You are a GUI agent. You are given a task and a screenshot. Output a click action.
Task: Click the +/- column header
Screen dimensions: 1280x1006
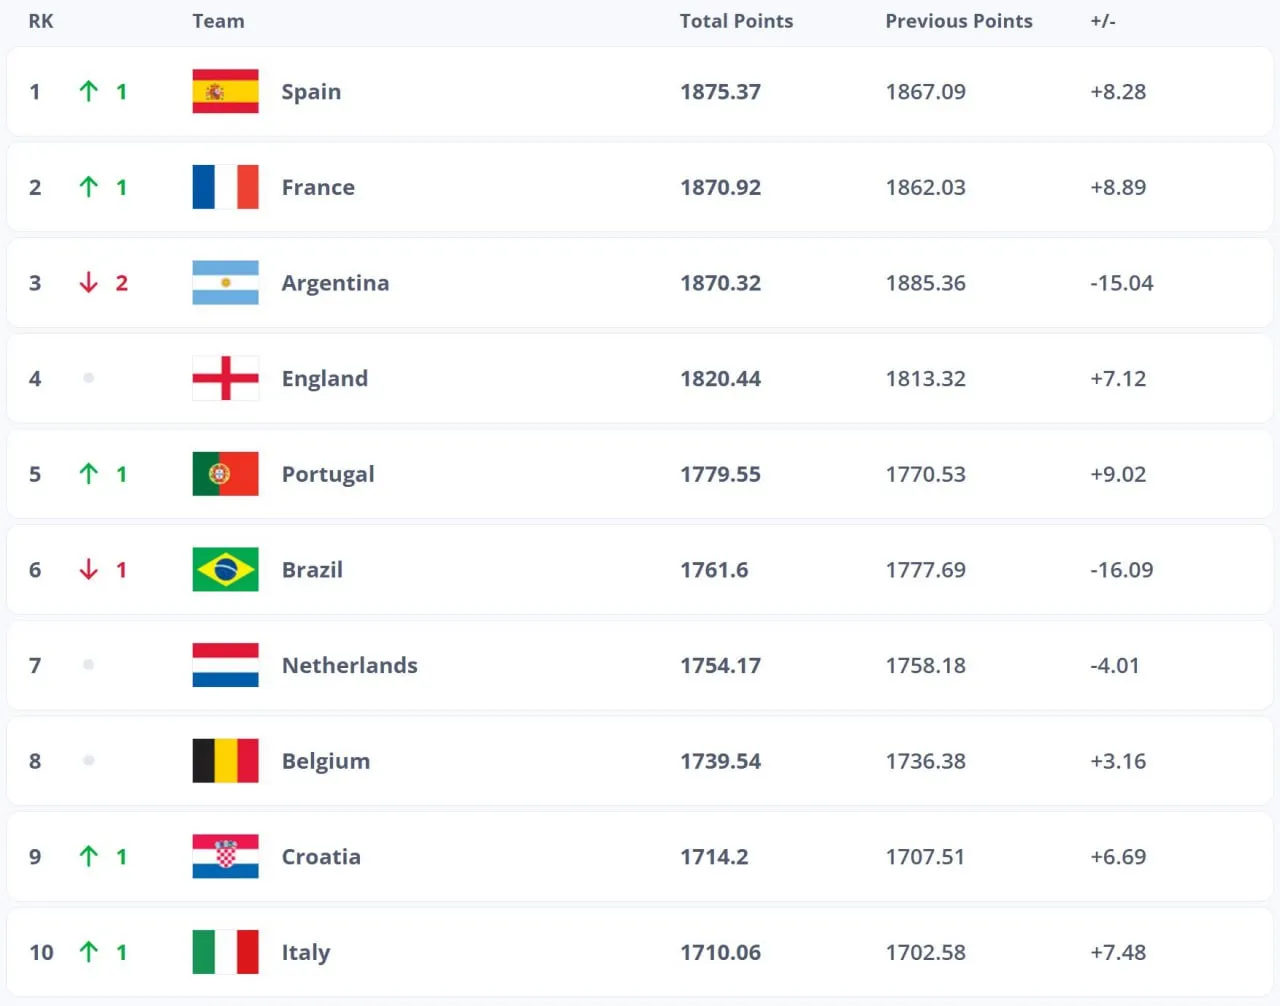coord(1102,21)
